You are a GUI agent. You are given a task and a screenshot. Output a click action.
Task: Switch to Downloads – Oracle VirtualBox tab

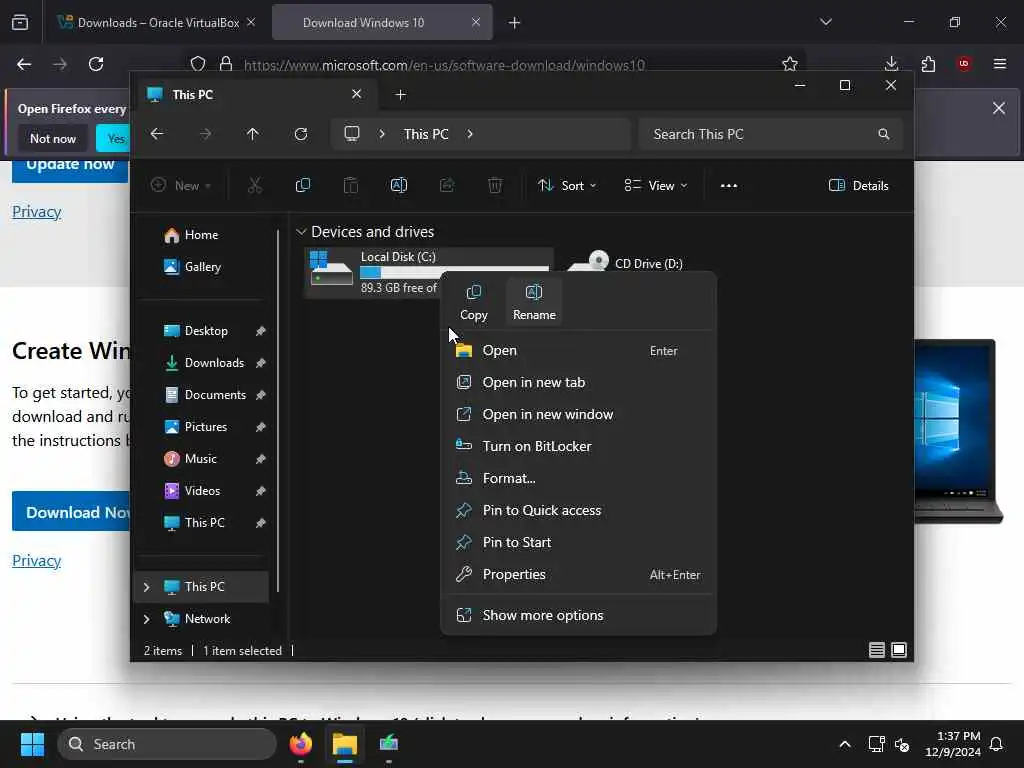(x=157, y=23)
